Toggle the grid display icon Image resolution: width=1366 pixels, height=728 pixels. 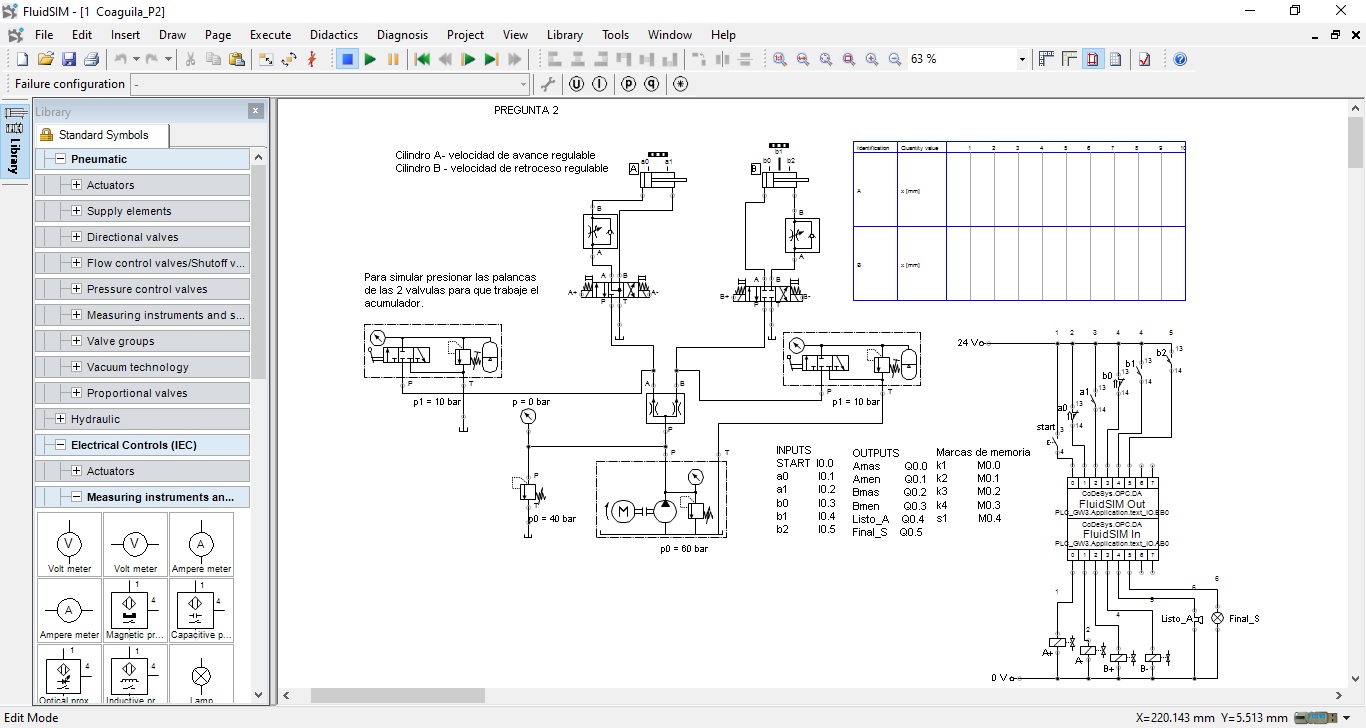pos(1046,60)
